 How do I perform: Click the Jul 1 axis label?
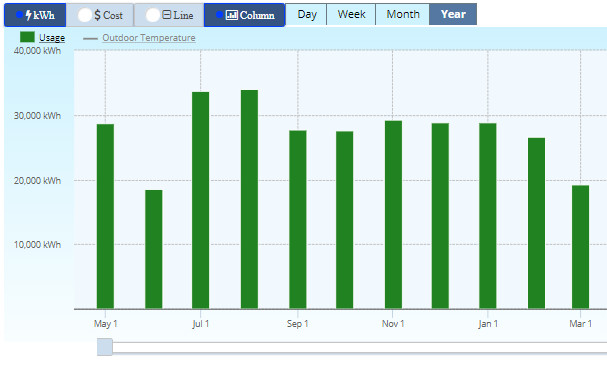201,324
